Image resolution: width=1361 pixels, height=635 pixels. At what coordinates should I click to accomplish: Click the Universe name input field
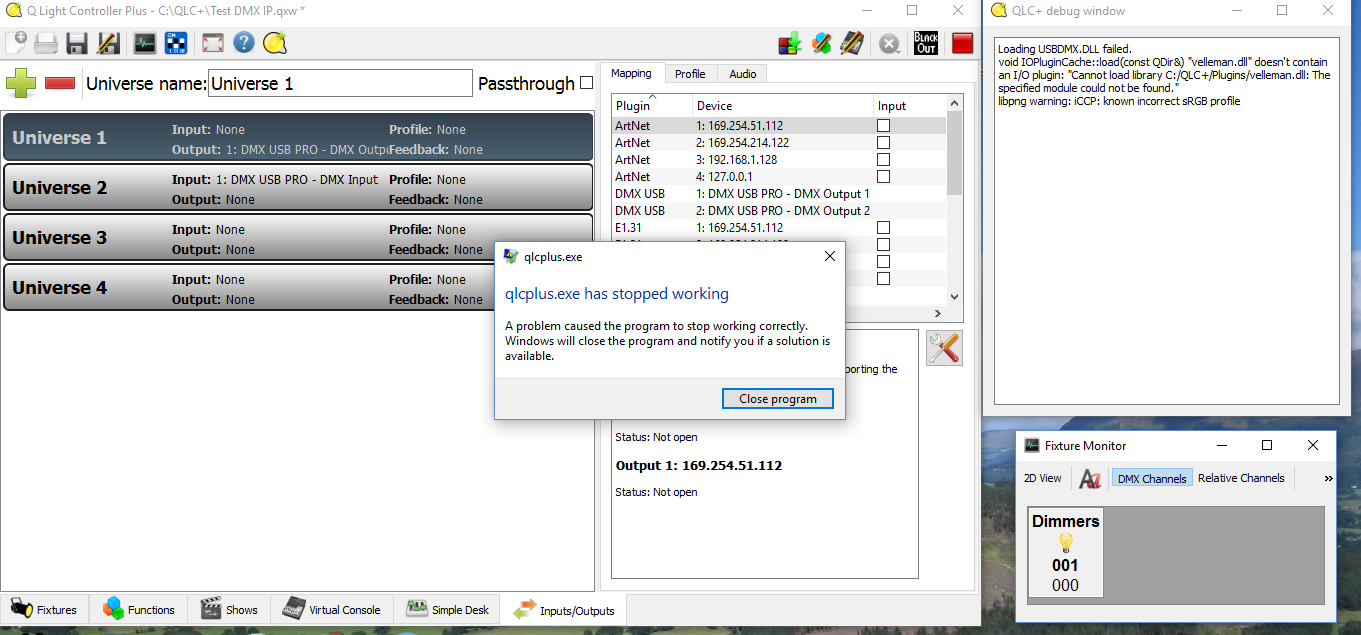(340, 84)
